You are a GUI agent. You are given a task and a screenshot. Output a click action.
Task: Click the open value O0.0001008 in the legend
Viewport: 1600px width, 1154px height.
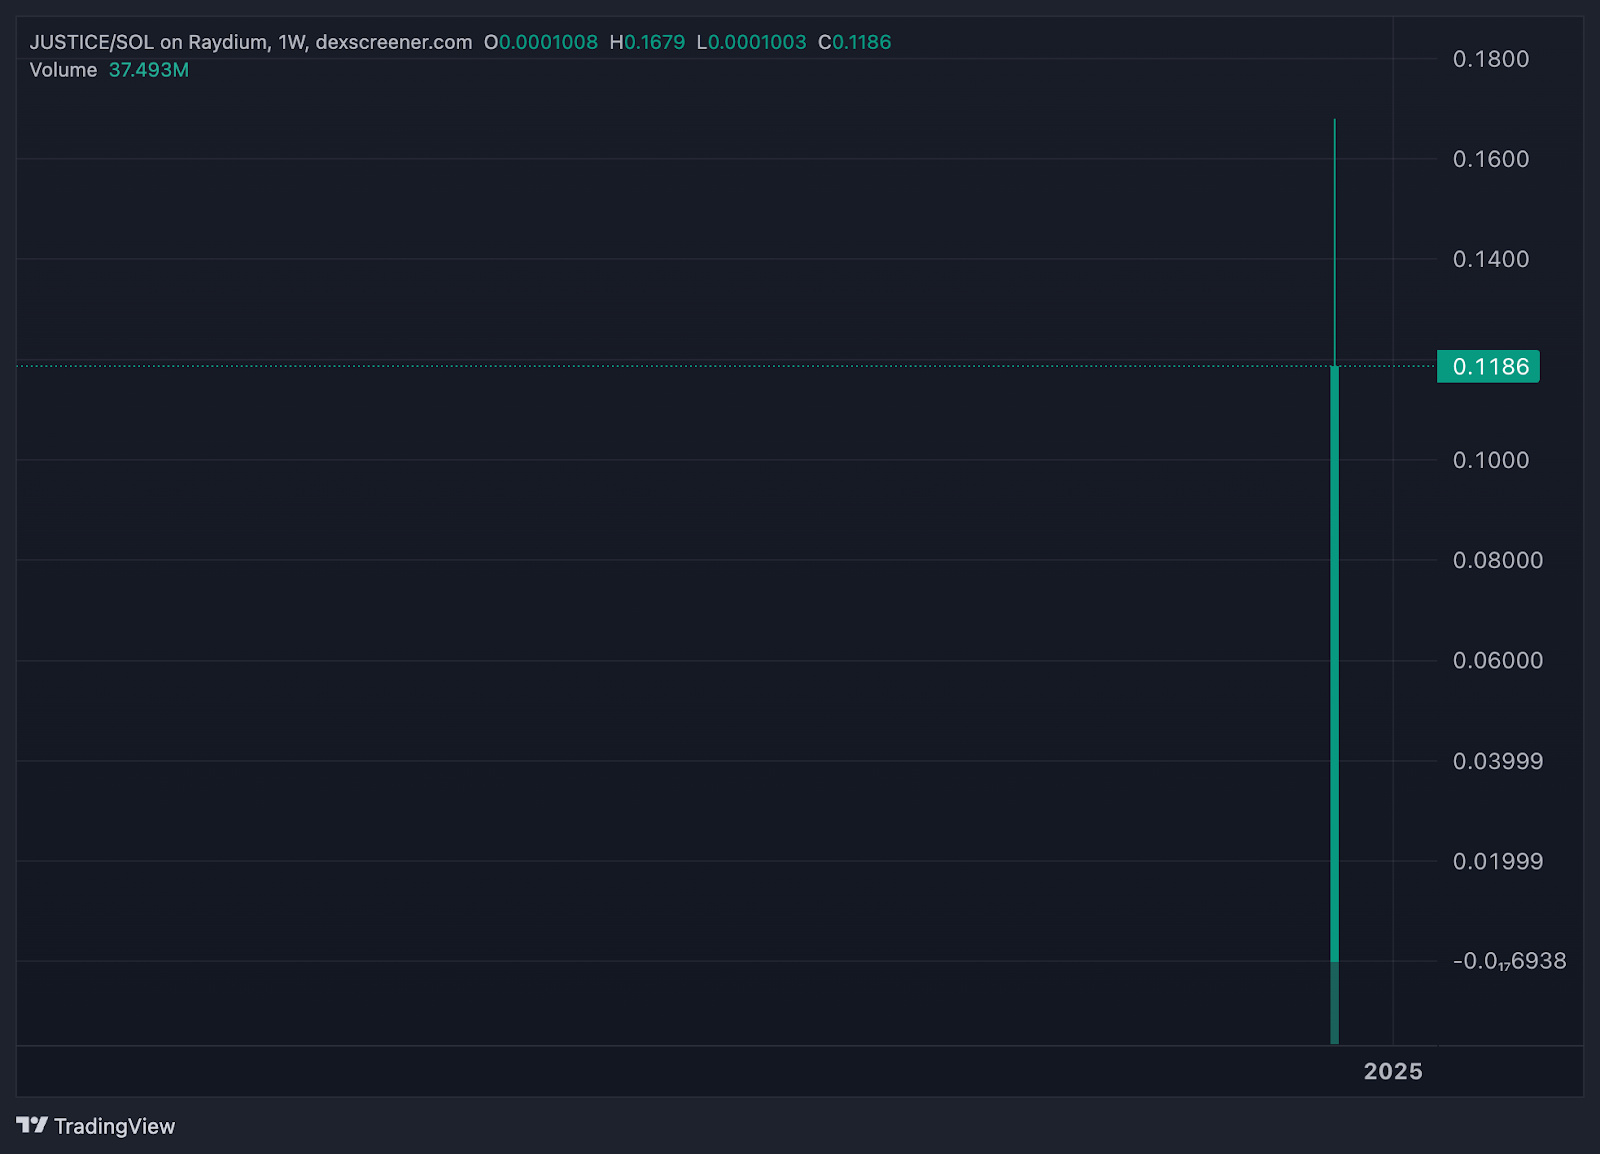[x=541, y=42]
